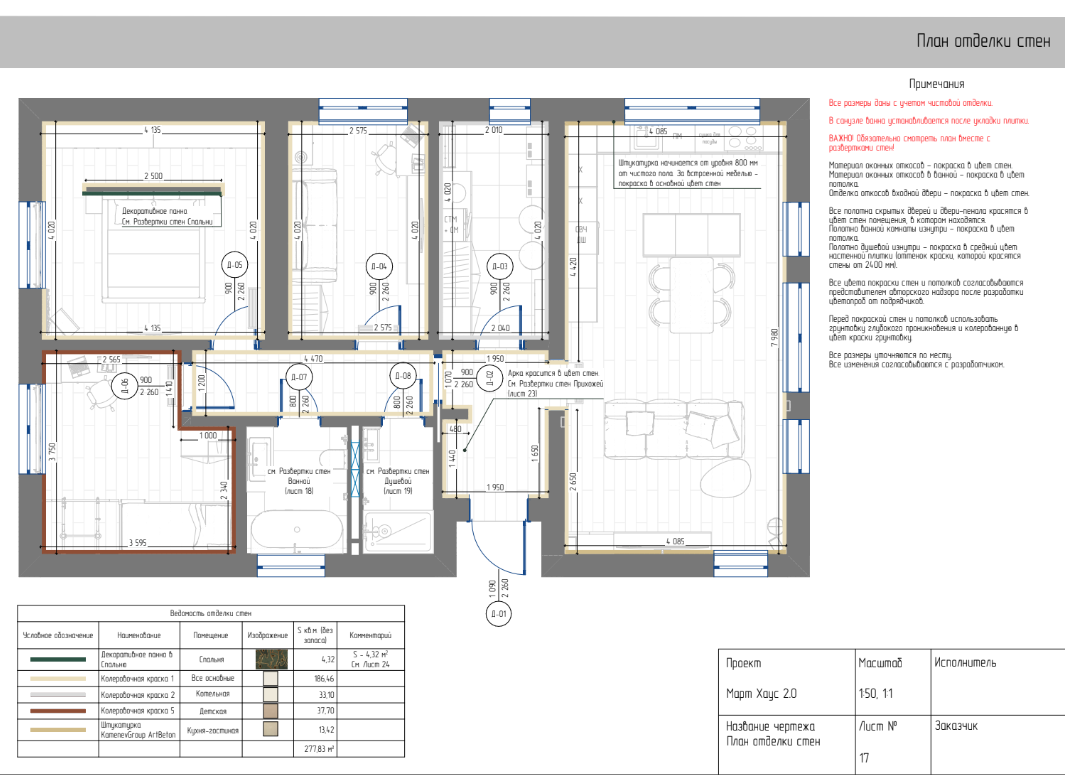This screenshot has height=775, width=1065.
Task: Click the dark green legend line for Декоративное панно
Action: point(58,659)
